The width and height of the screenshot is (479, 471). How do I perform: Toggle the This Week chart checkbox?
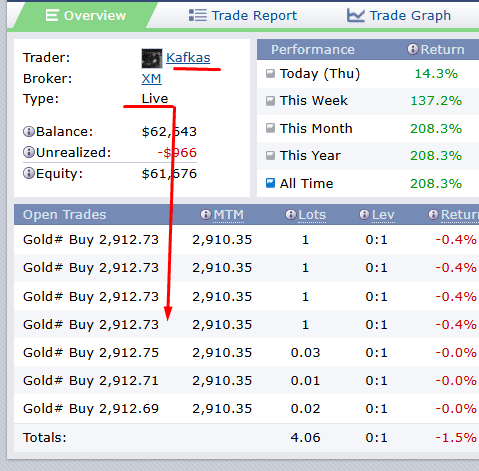tap(270, 101)
